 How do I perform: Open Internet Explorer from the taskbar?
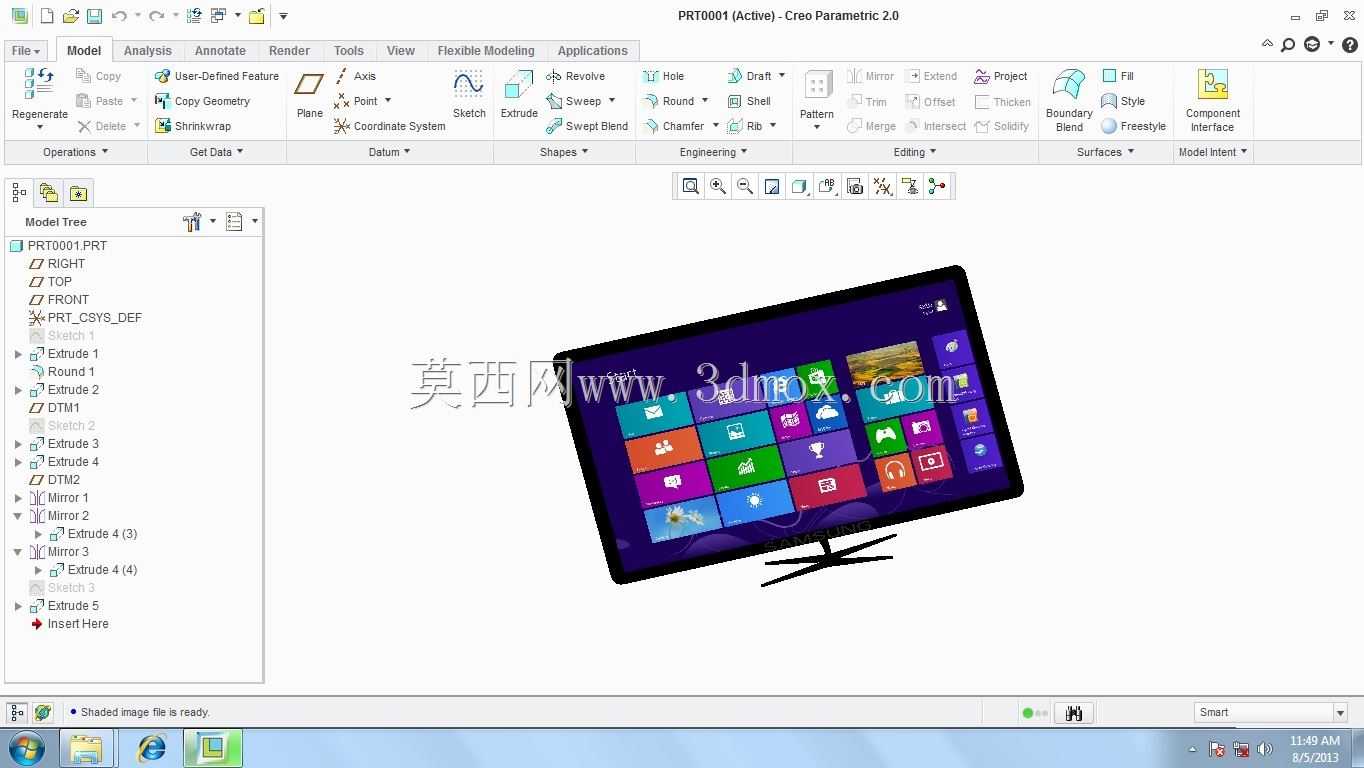[x=151, y=748]
